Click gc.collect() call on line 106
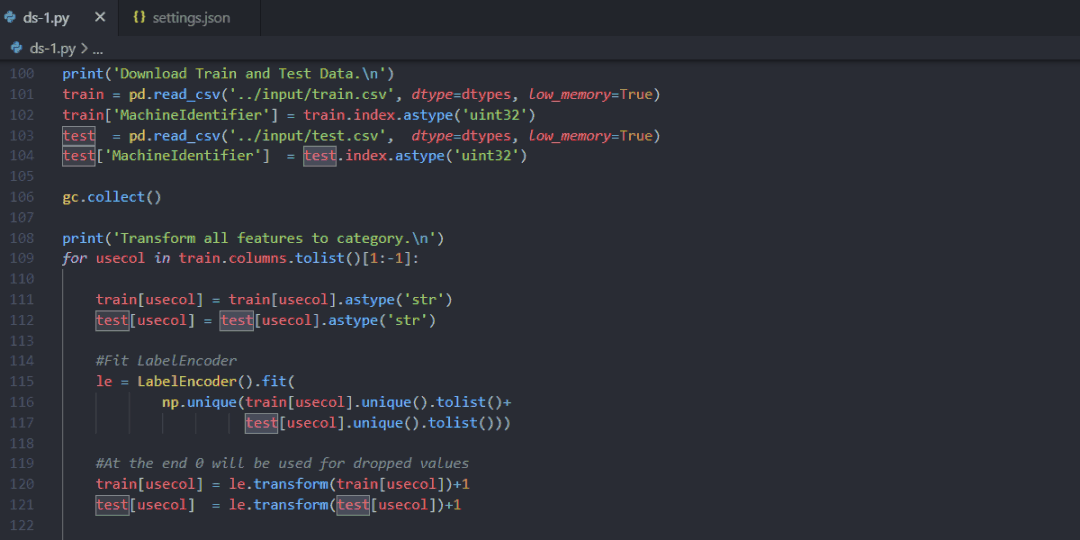 pyautogui.click(x=112, y=197)
